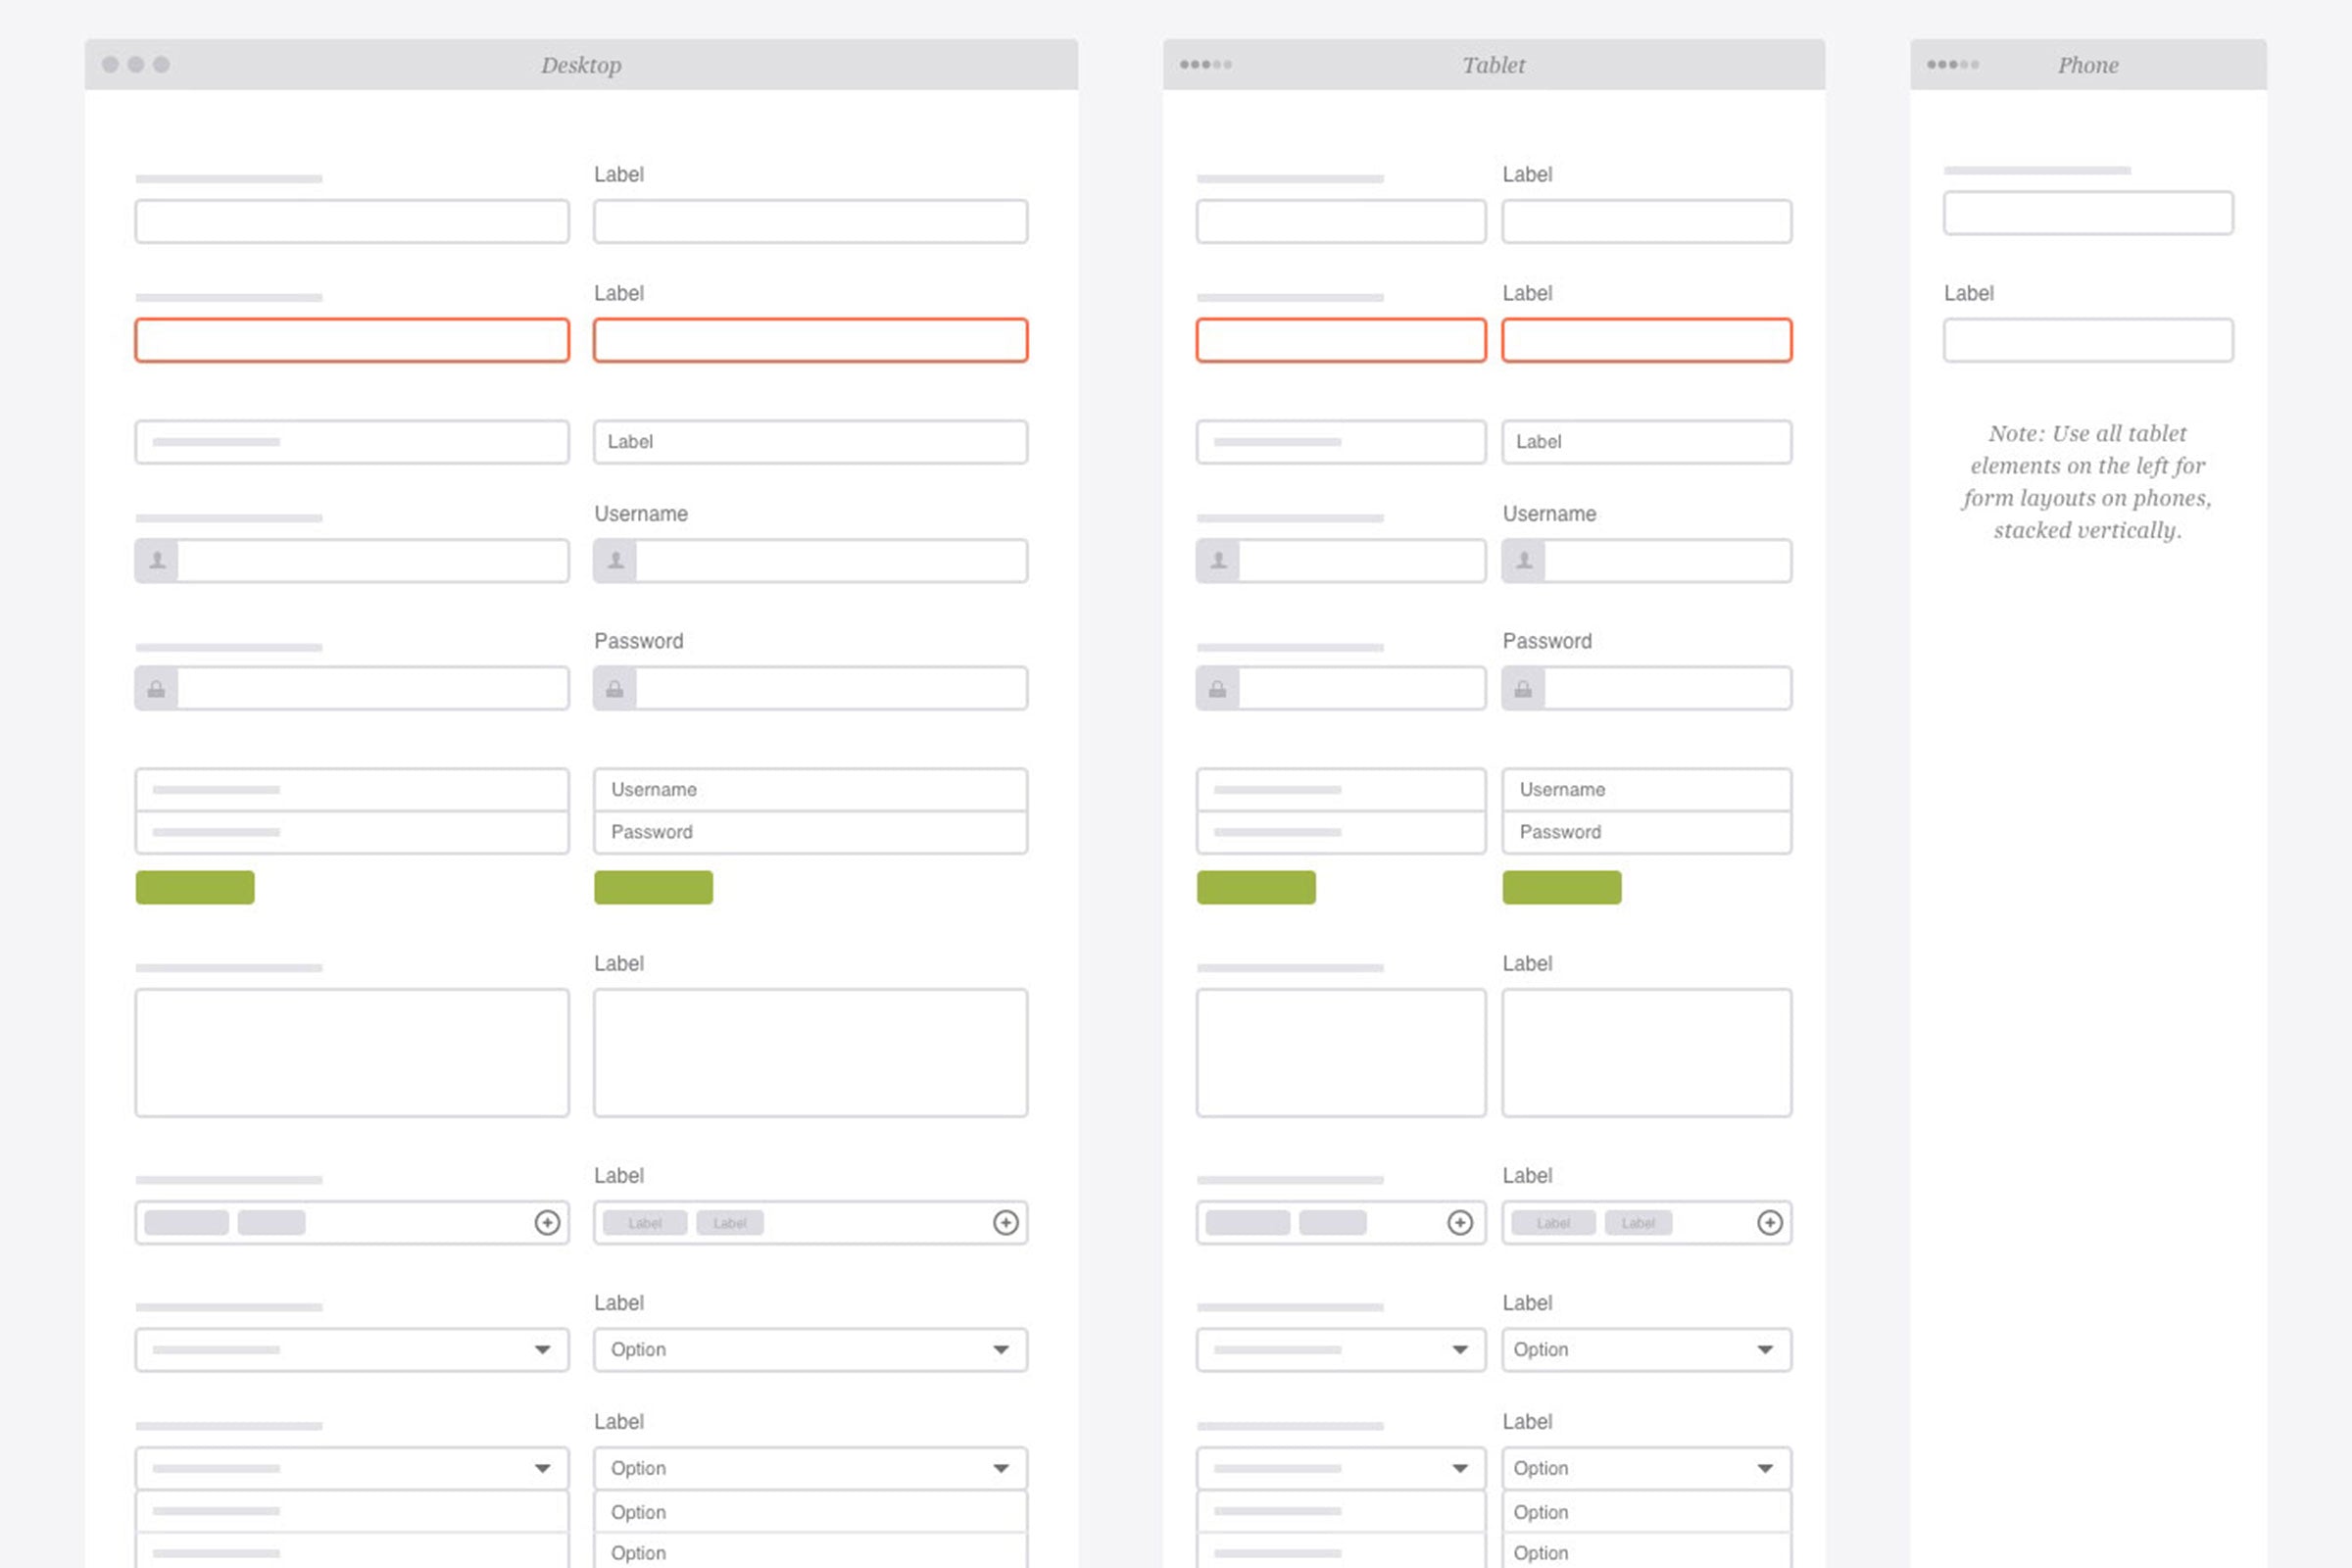Click user icon in Tablet's labeled Username field
The height and width of the screenshot is (1568, 2352).
click(1524, 561)
